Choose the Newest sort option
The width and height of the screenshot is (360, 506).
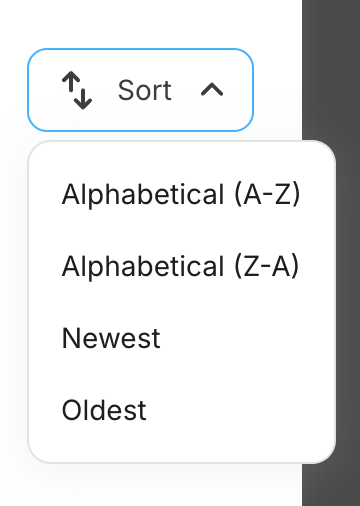pos(181,338)
